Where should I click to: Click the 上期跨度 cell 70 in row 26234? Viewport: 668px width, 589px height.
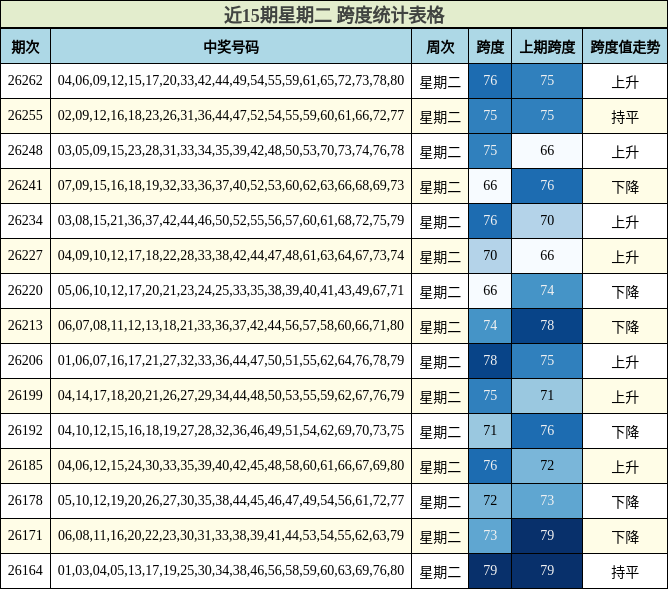click(547, 221)
